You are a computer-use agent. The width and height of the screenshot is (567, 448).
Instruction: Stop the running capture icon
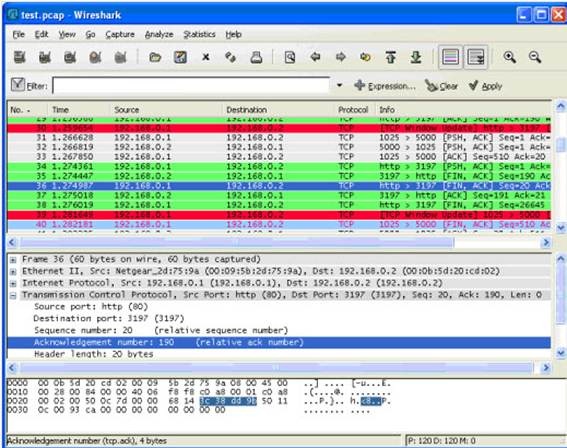click(x=95, y=57)
